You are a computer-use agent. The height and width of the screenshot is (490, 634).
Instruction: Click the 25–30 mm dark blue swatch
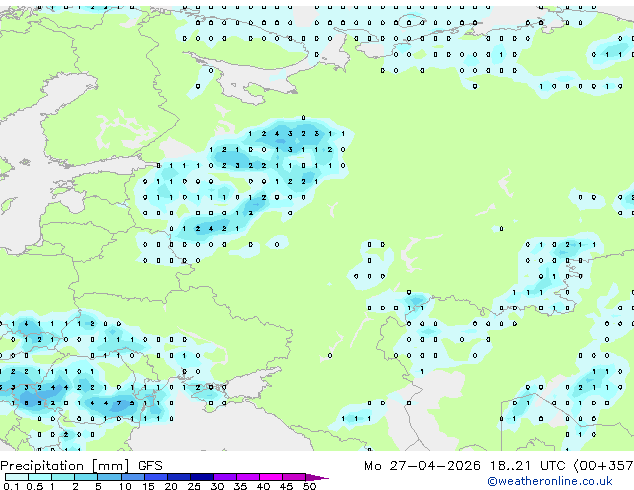coord(202,477)
